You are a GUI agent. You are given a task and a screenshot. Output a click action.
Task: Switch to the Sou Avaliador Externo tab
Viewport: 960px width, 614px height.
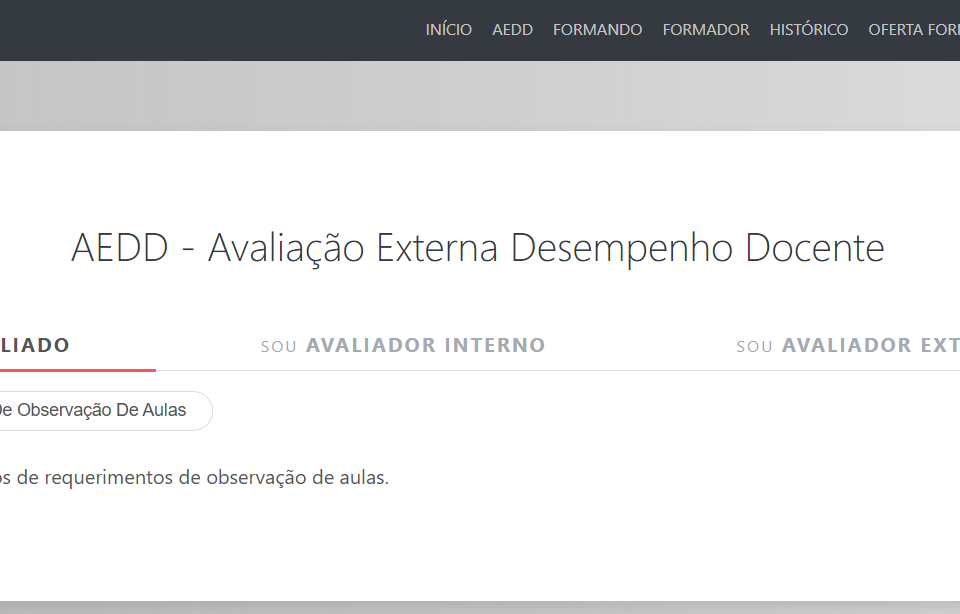pos(848,346)
